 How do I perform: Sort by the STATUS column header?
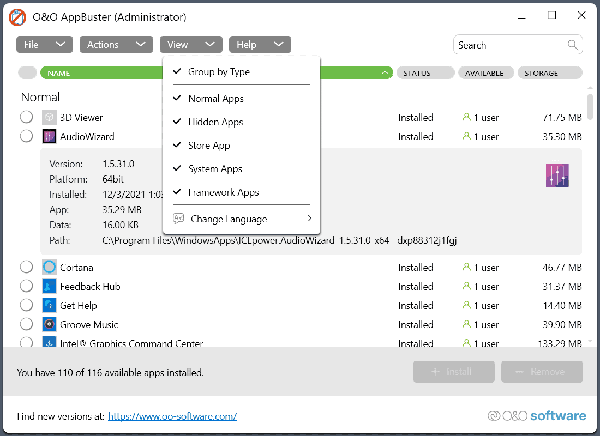point(426,73)
